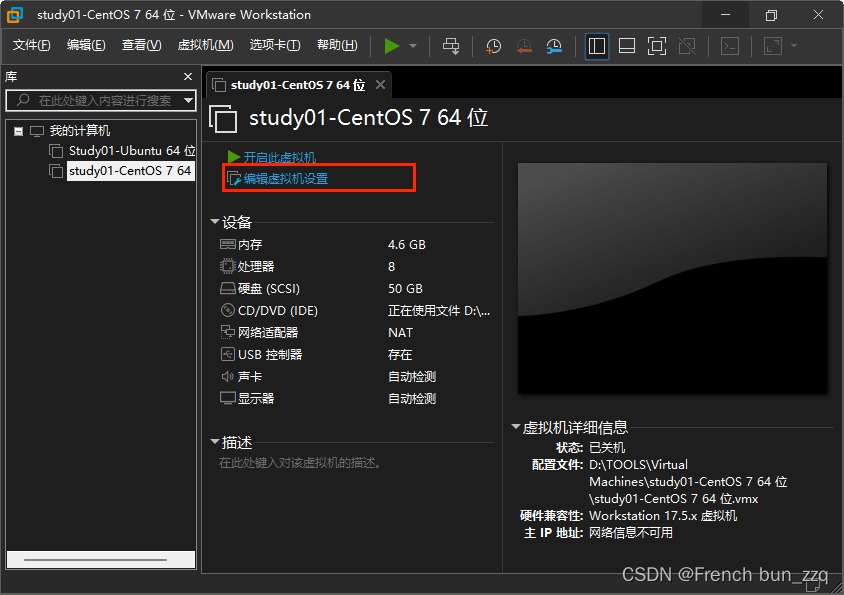Screen dimensions: 844x595
Task: Select study01-CentOS 7 64 in library
Action: (x=130, y=171)
